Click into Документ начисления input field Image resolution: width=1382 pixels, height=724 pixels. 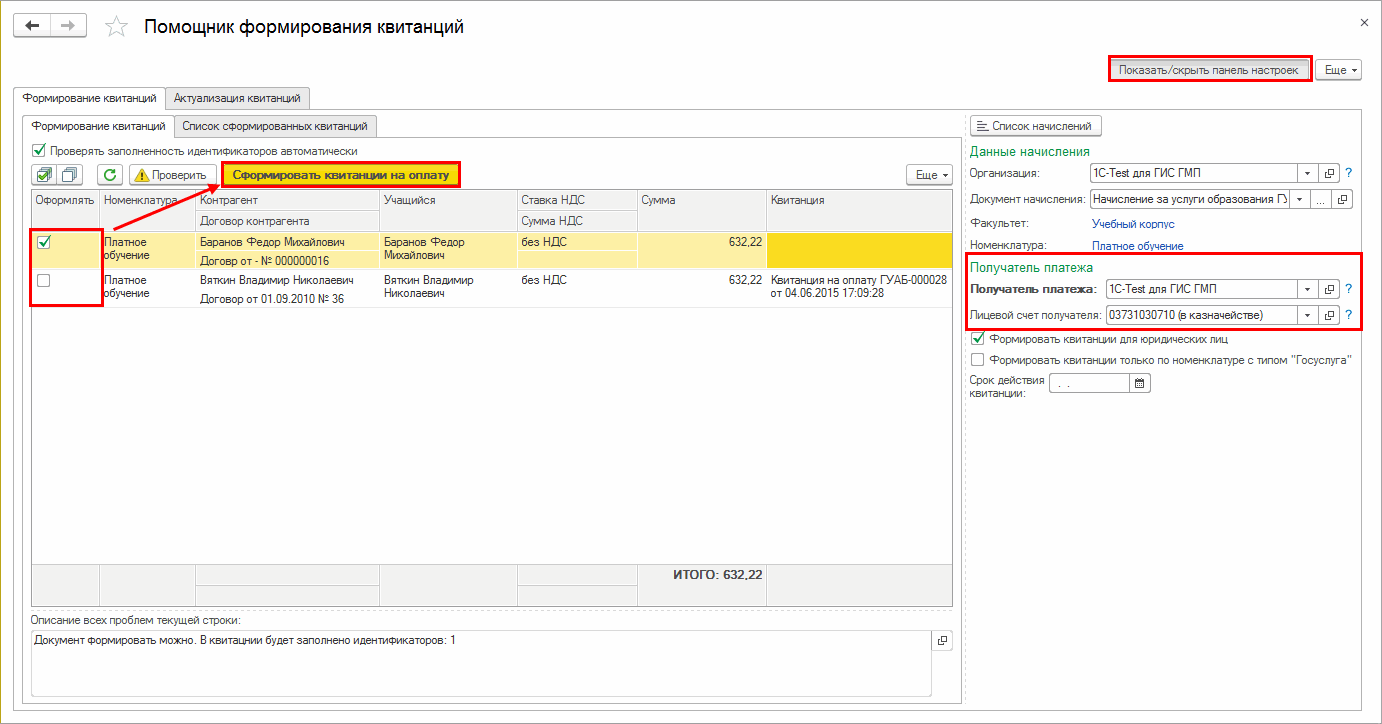pos(1190,199)
